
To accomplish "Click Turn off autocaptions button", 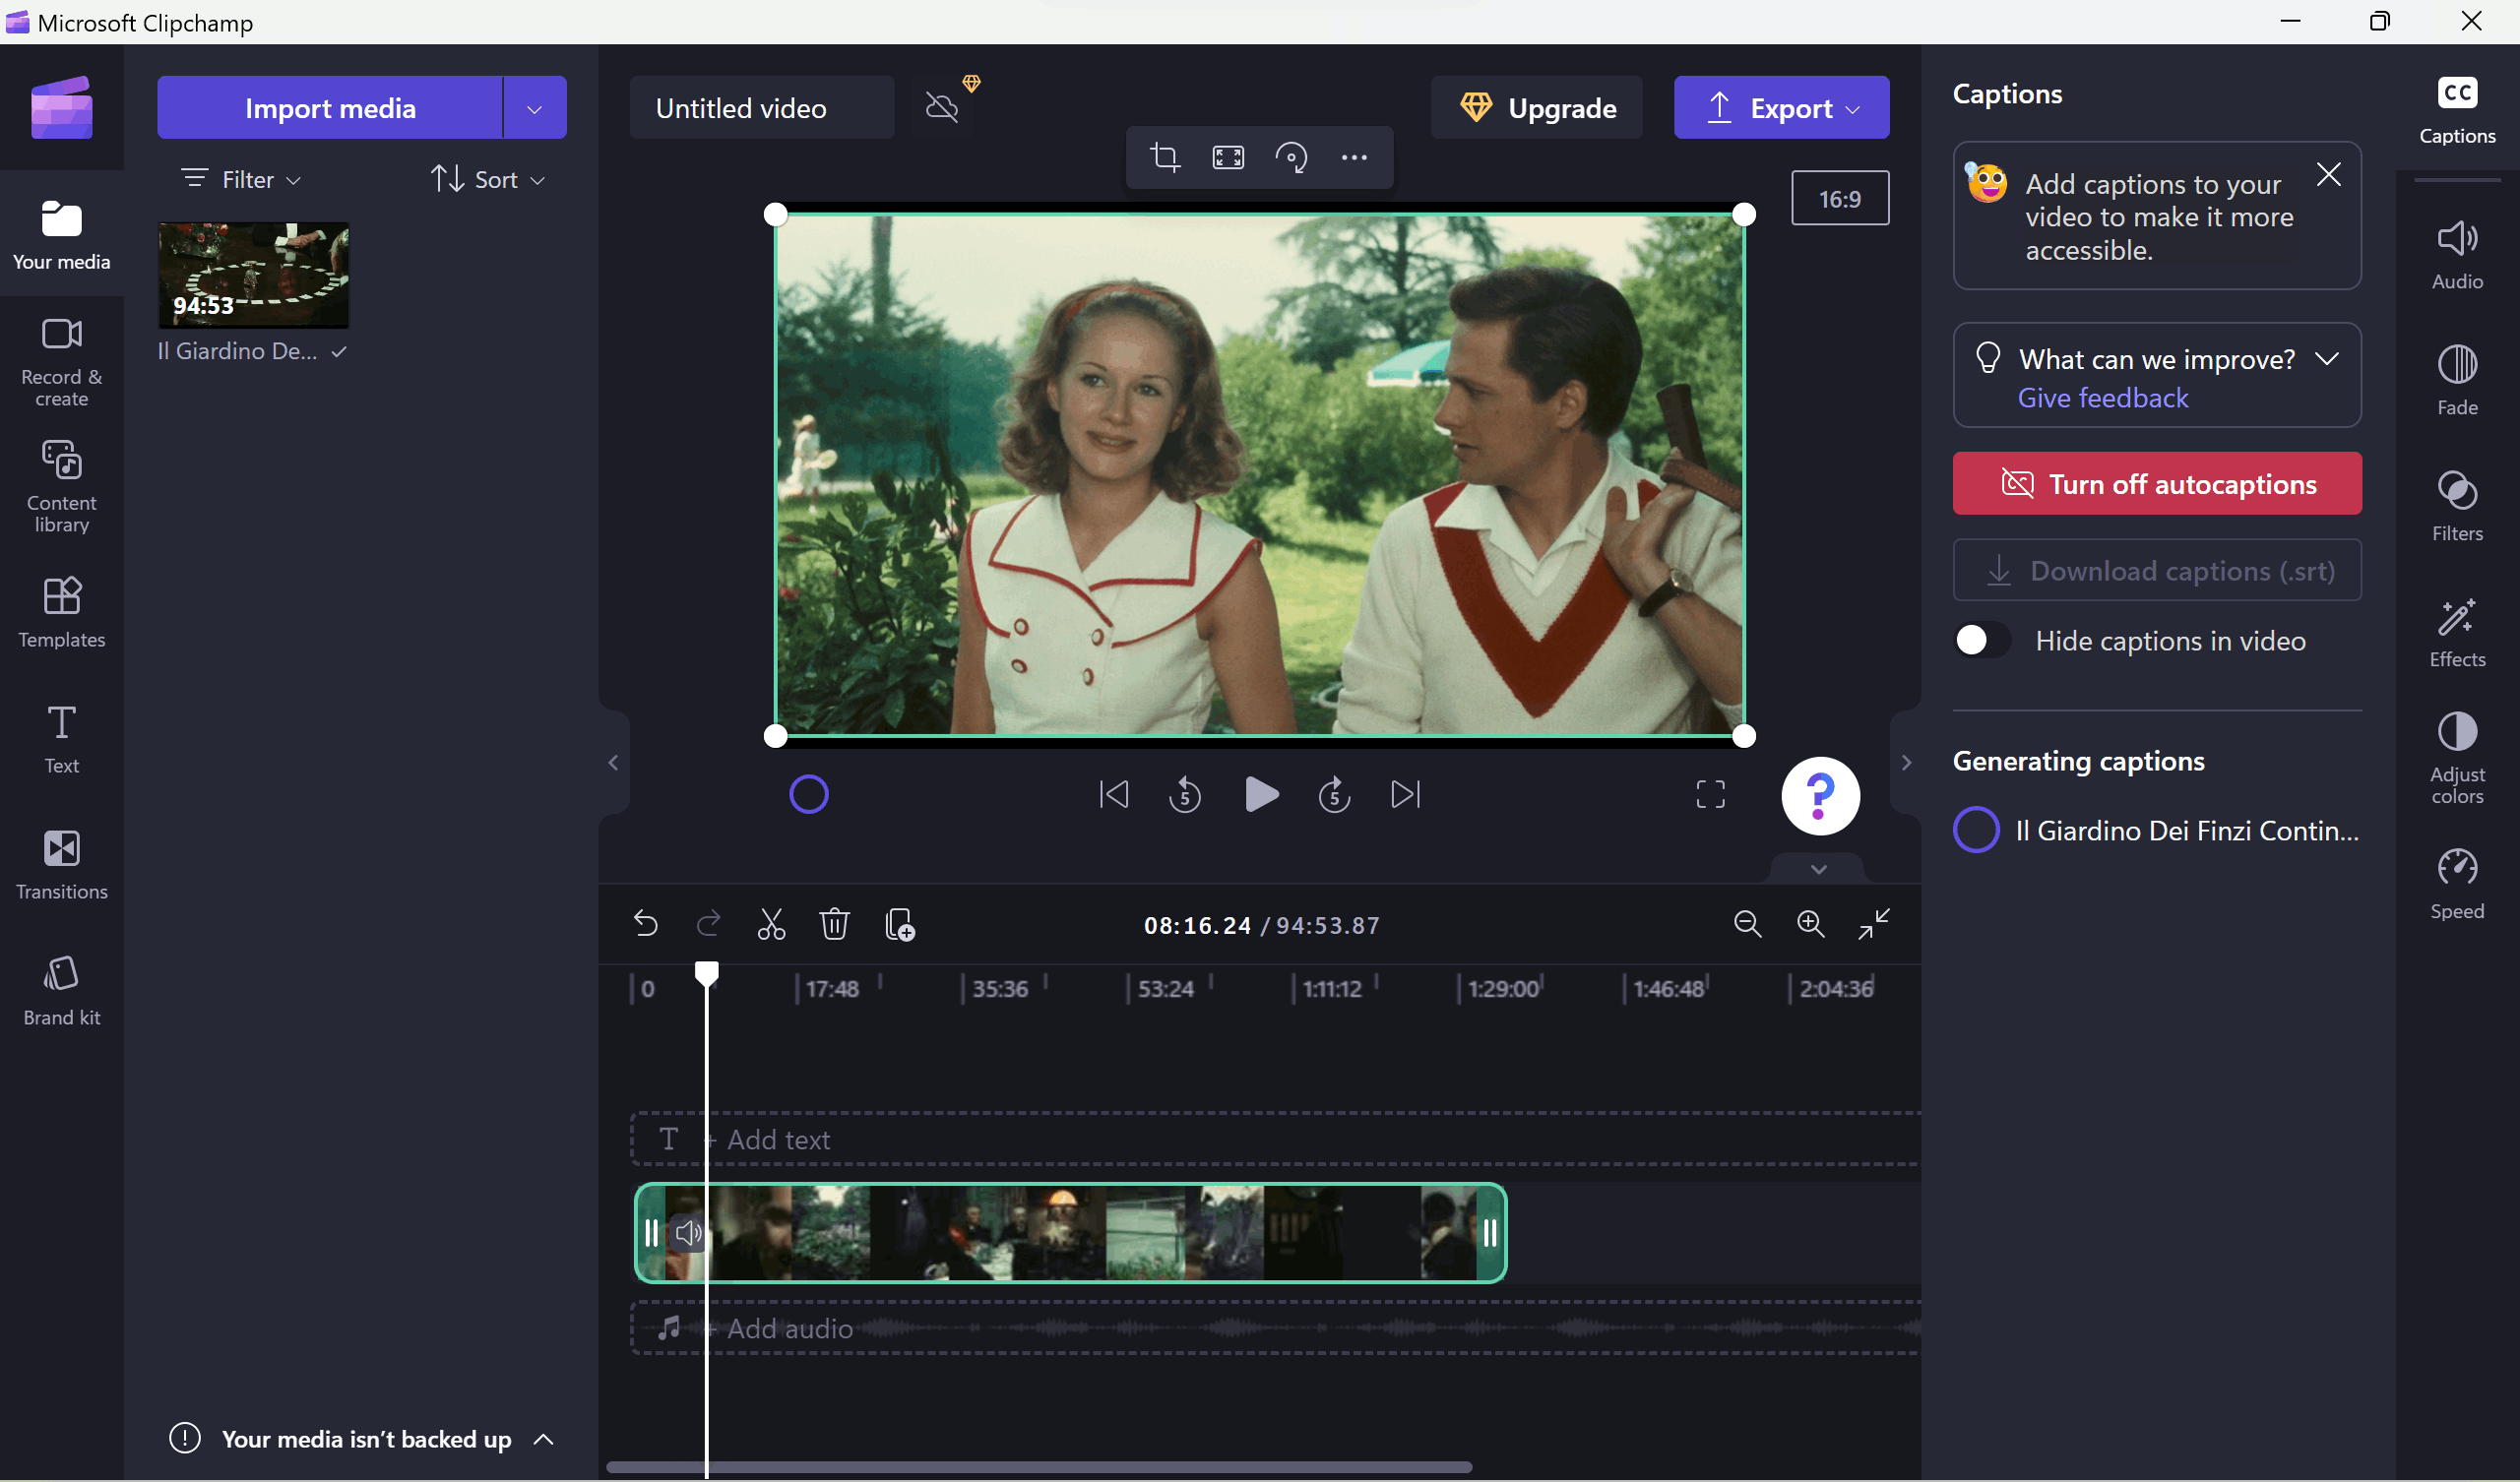I will click(x=2157, y=484).
